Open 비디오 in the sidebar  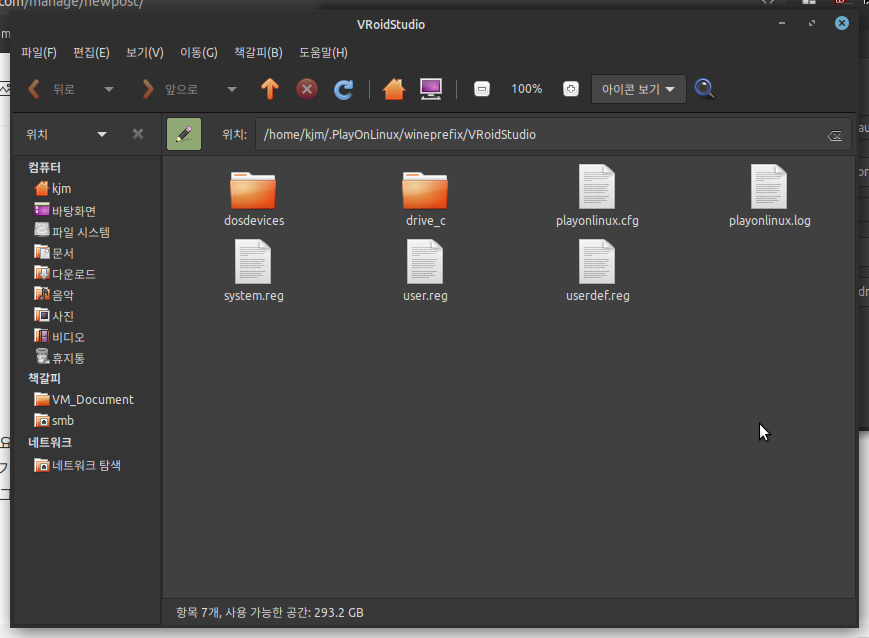point(60,337)
